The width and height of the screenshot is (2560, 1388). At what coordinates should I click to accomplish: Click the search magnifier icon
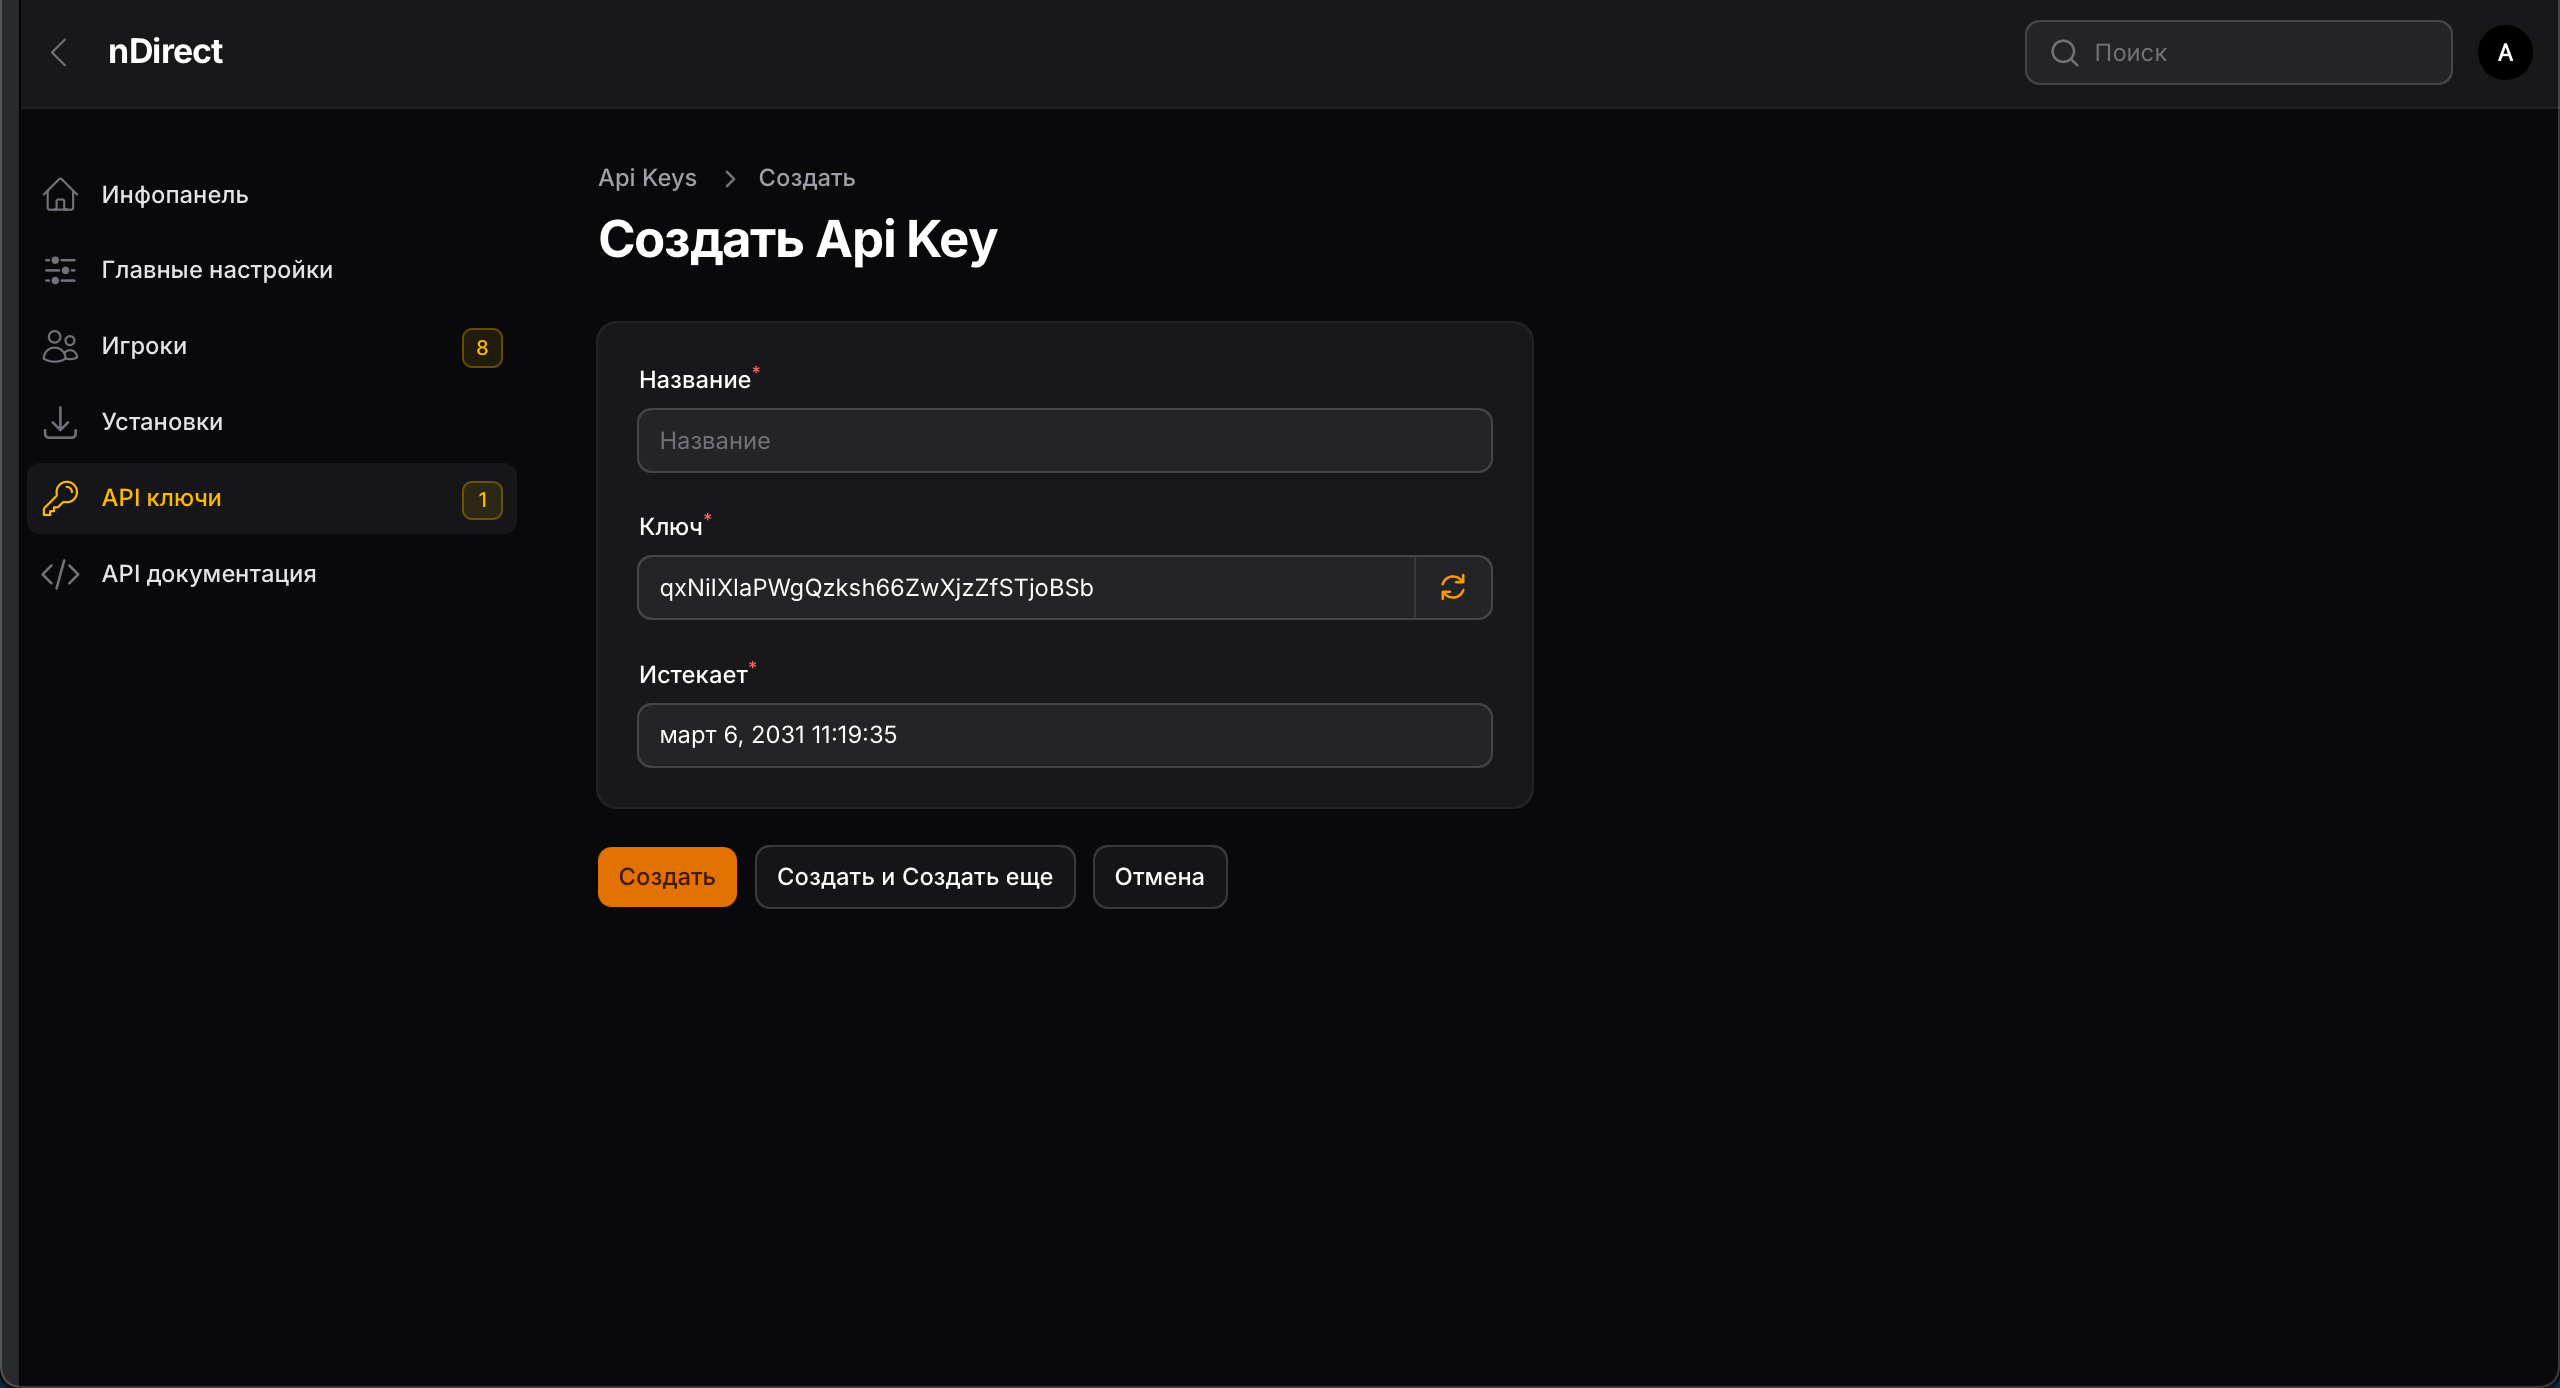pos(2064,53)
